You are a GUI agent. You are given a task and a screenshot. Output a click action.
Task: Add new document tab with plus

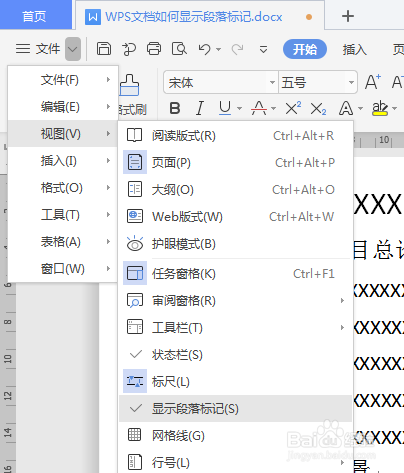[x=348, y=16]
